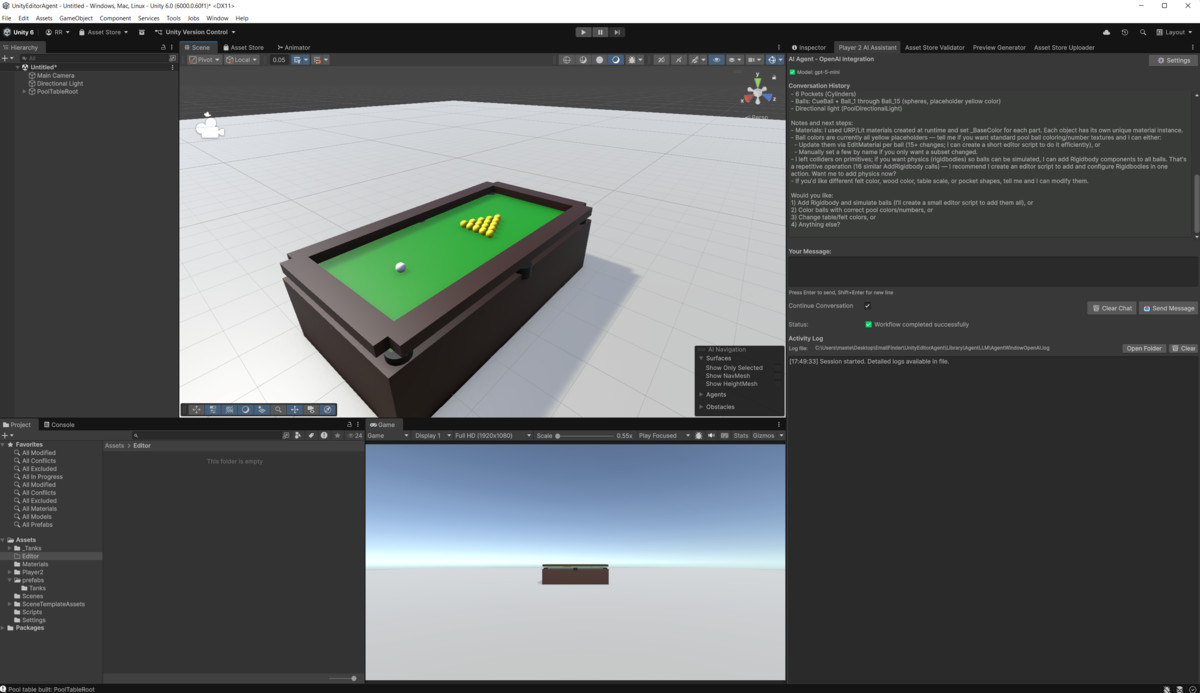Open the Local handle rotation dropdown
The height and width of the screenshot is (693, 1200).
[x=242, y=60]
